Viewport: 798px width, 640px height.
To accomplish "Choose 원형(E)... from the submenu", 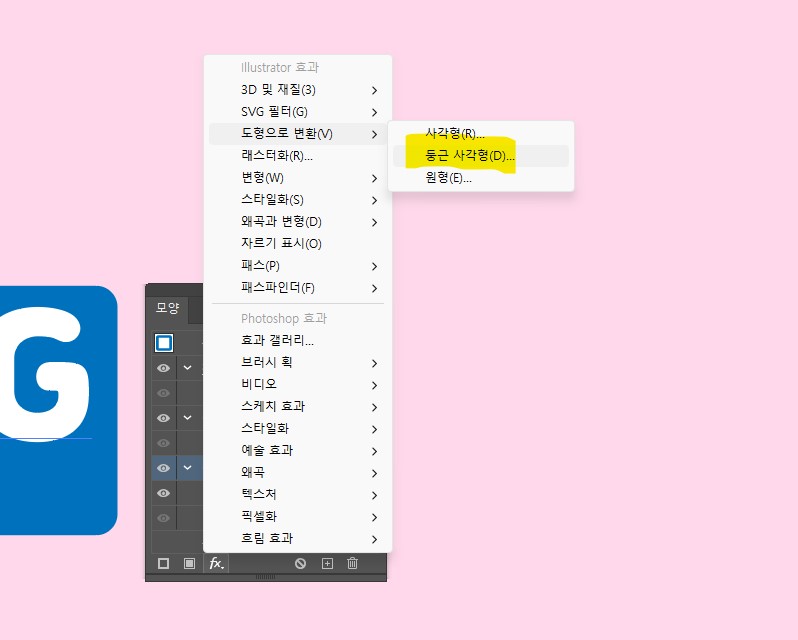I will [x=481, y=178].
